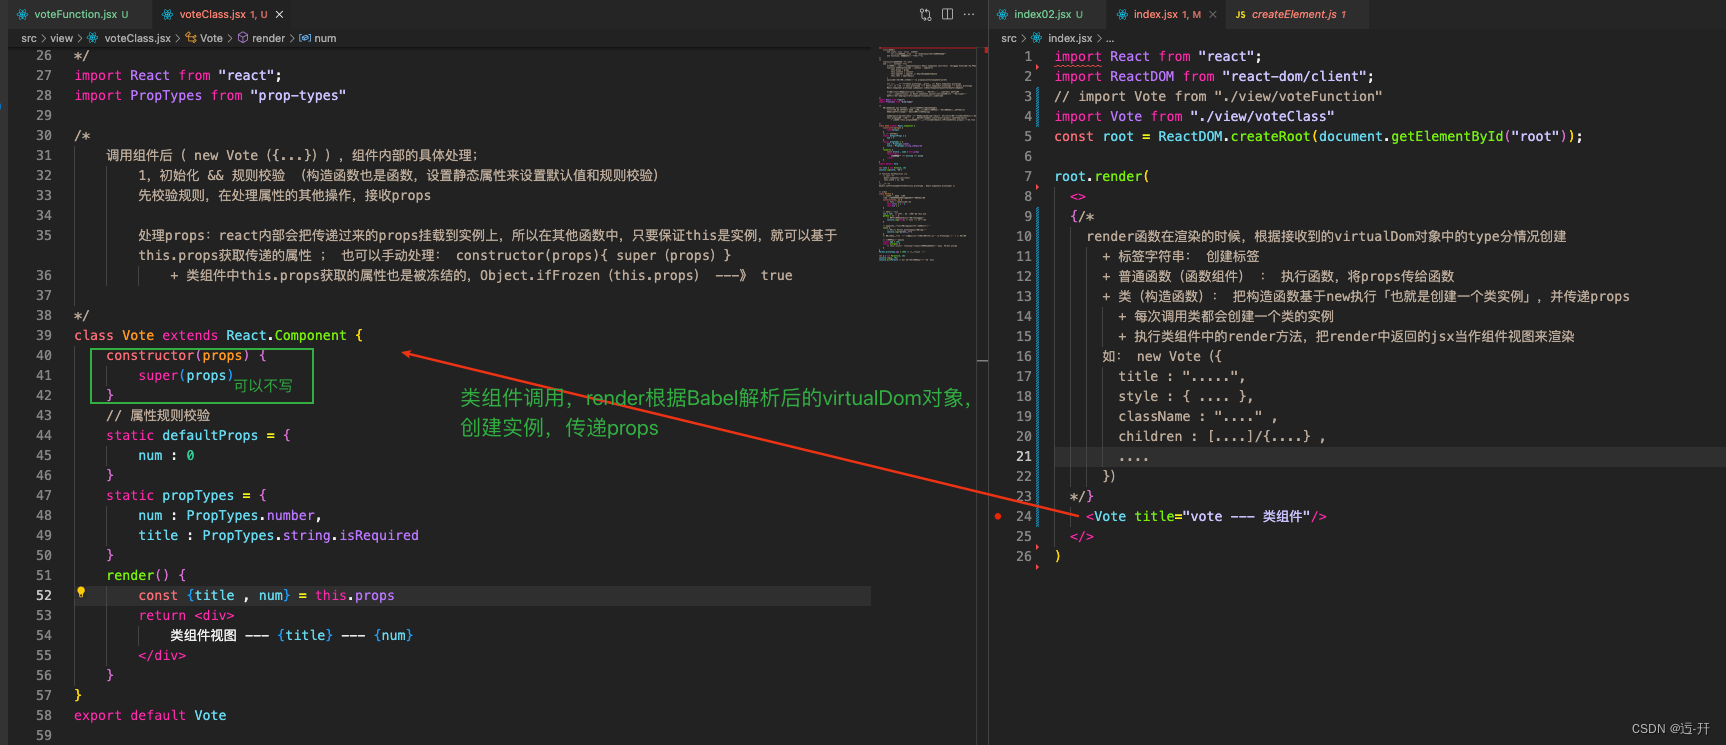The image size is (1726, 745).
Task: Click '"./view/voteClass"' import path
Action: coord(1262,116)
